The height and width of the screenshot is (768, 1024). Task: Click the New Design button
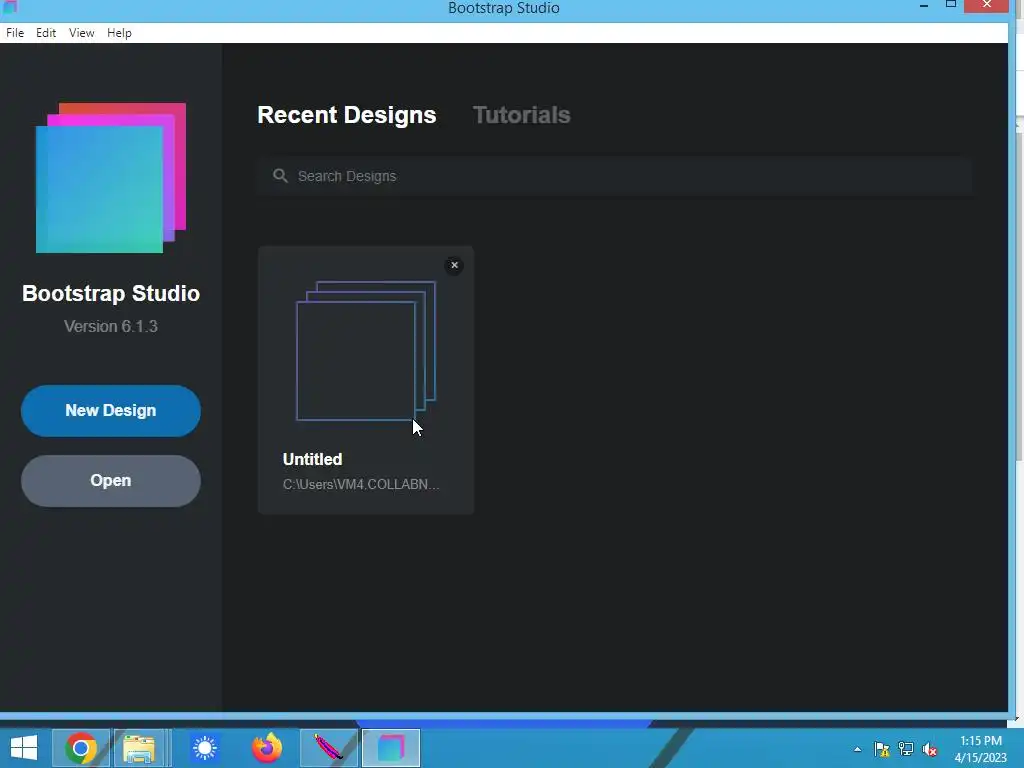(111, 411)
